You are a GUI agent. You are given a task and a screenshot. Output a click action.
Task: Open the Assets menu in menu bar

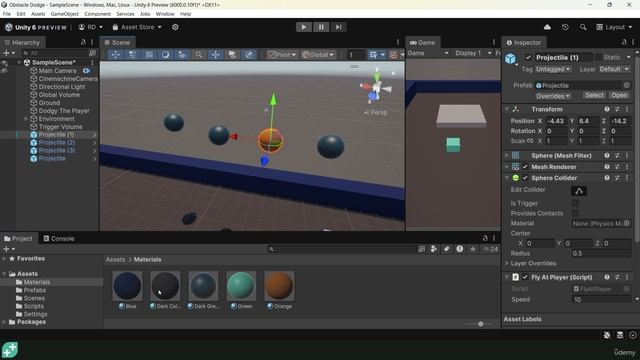click(x=38, y=14)
